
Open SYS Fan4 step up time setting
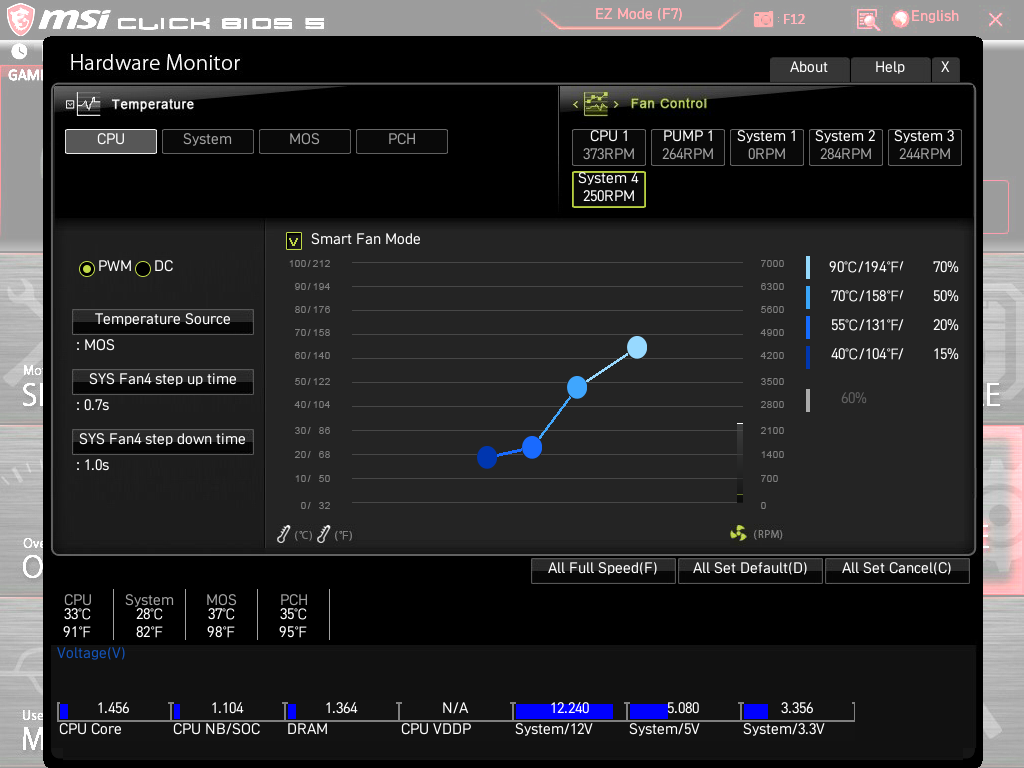coord(163,381)
